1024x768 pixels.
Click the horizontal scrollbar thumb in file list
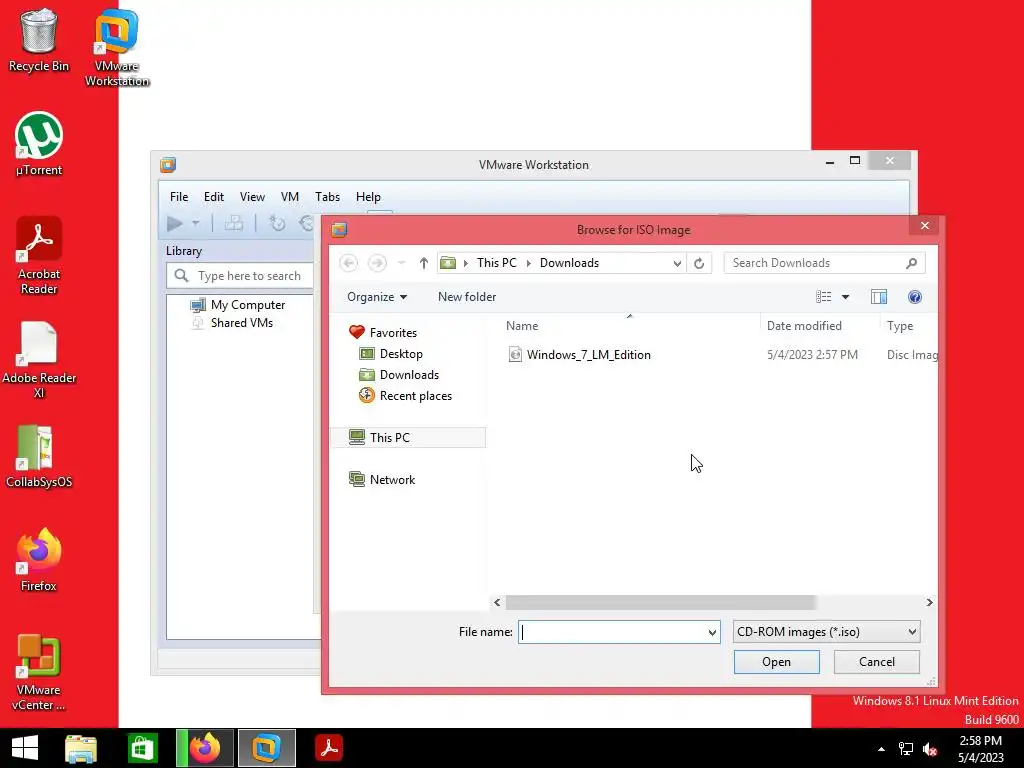pyautogui.click(x=660, y=602)
